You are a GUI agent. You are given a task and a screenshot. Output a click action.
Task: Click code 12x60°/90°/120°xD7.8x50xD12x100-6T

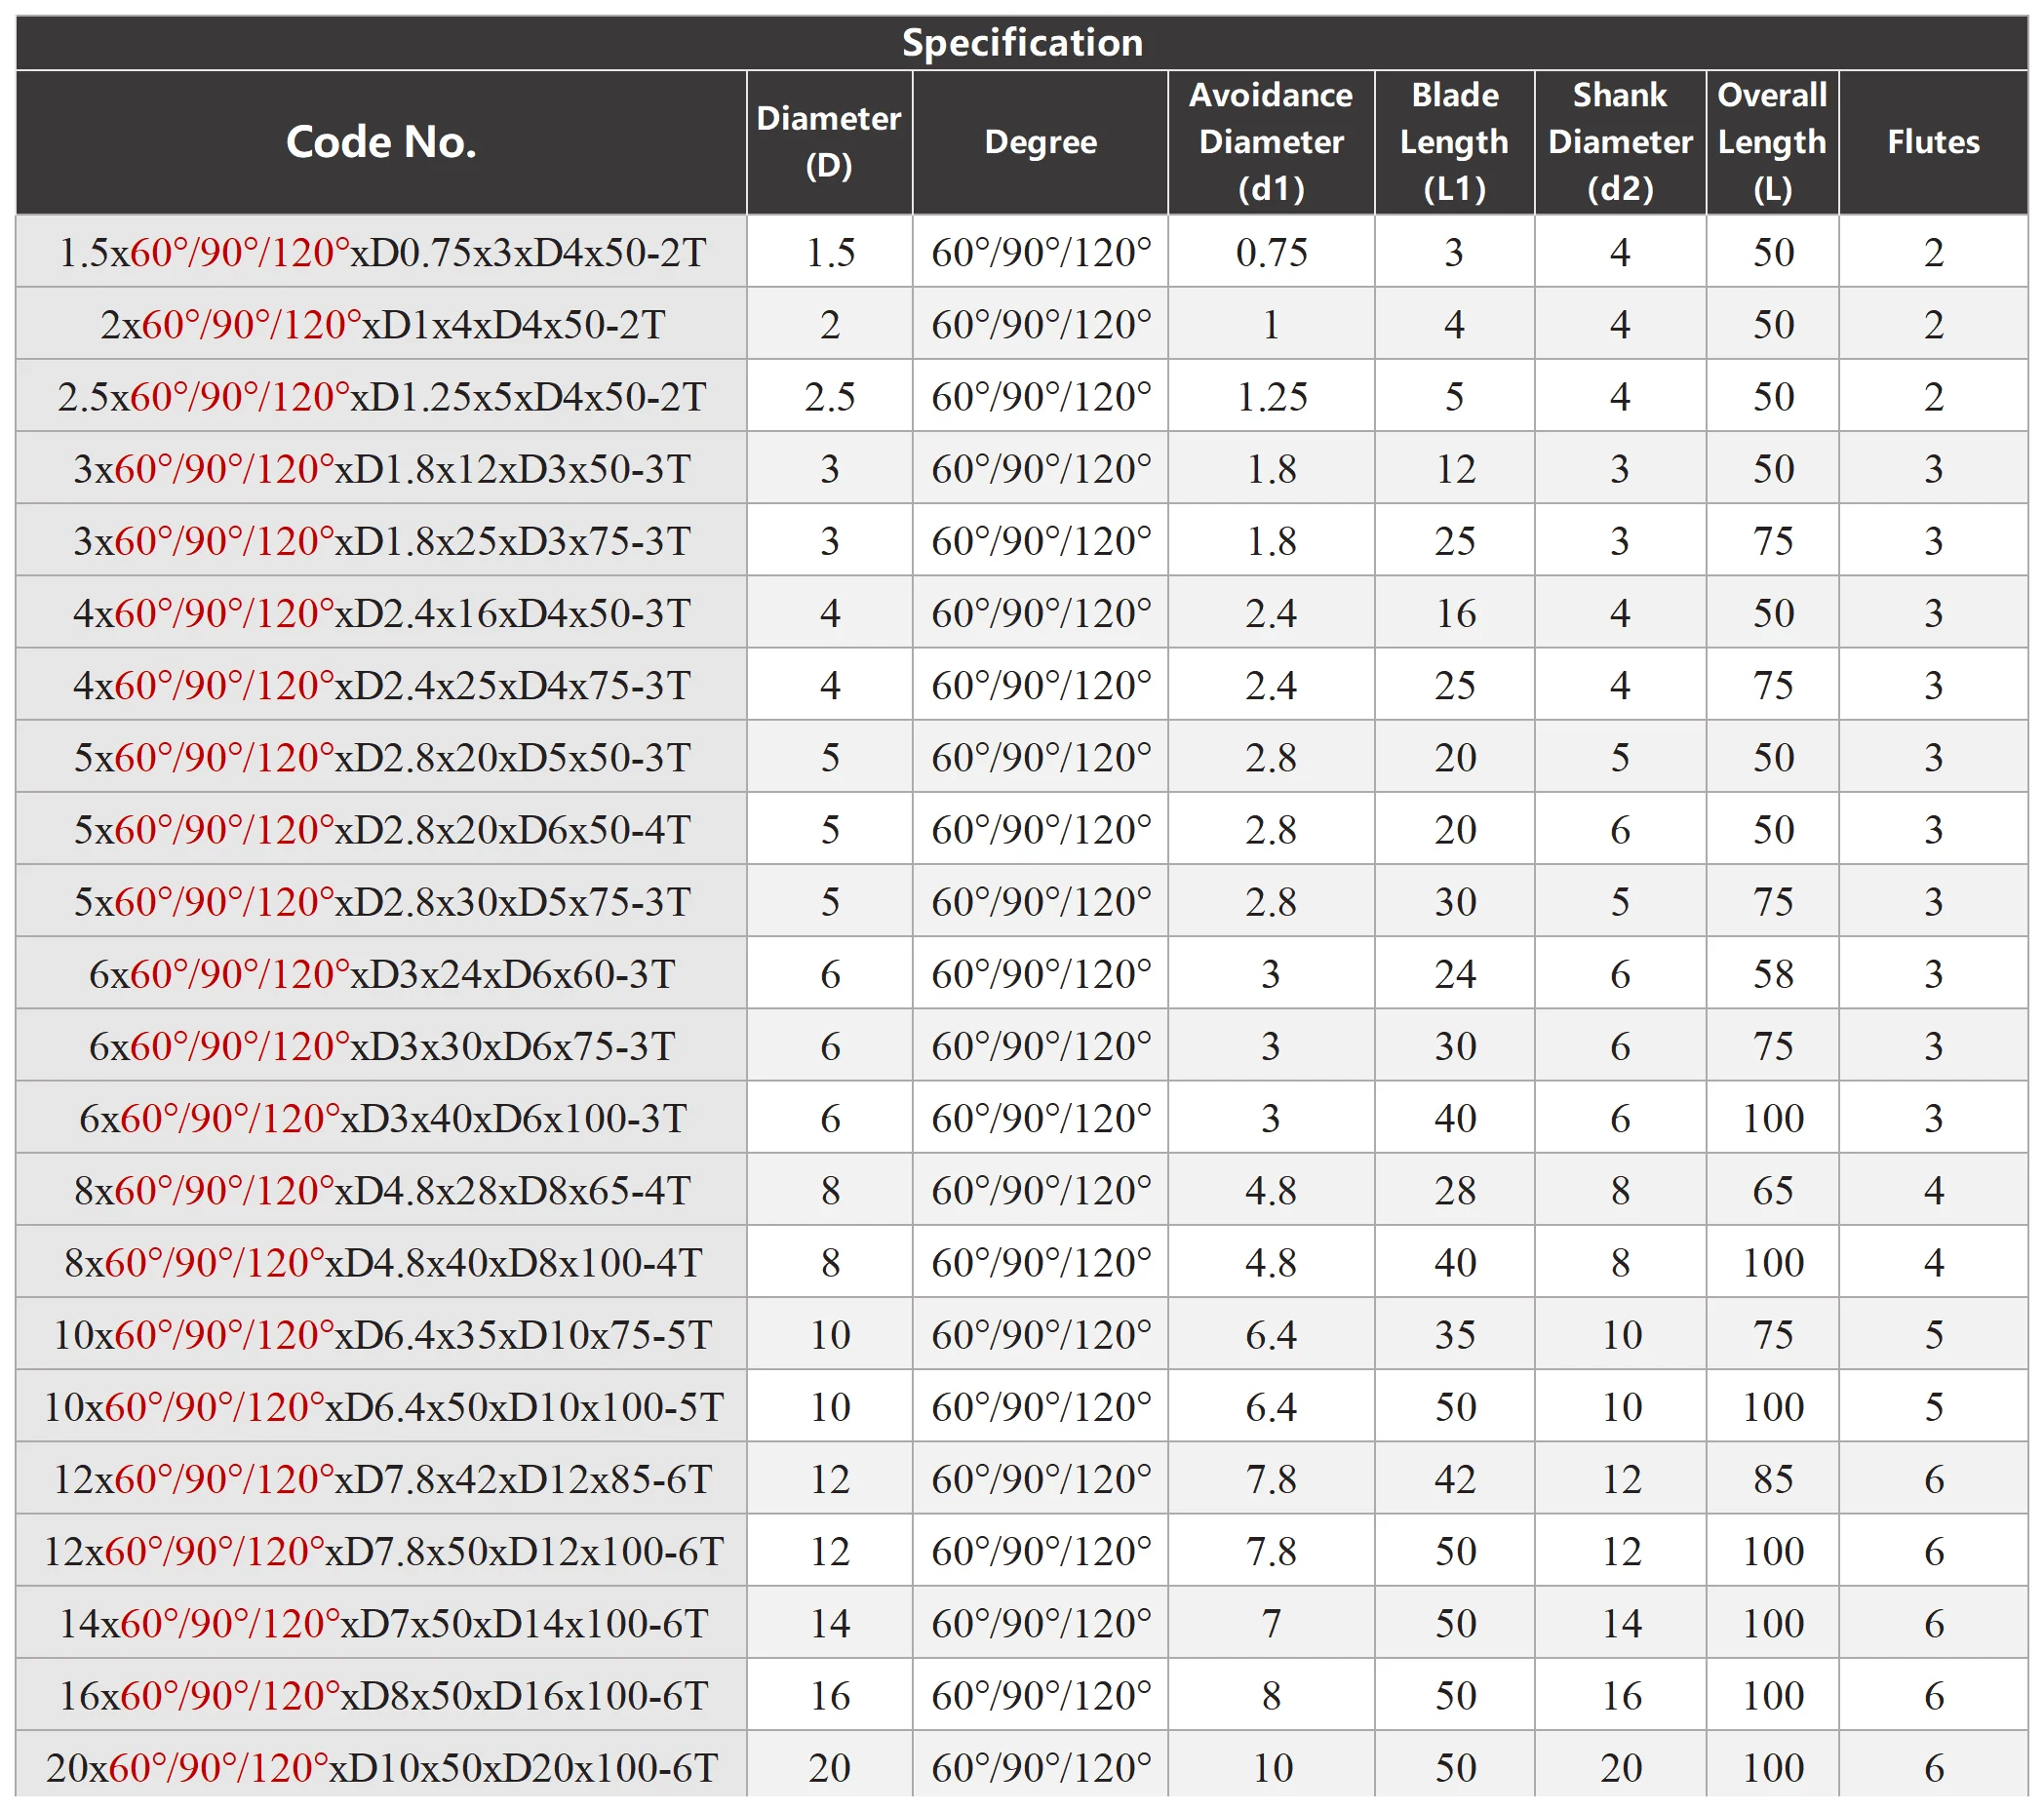click(x=382, y=1551)
